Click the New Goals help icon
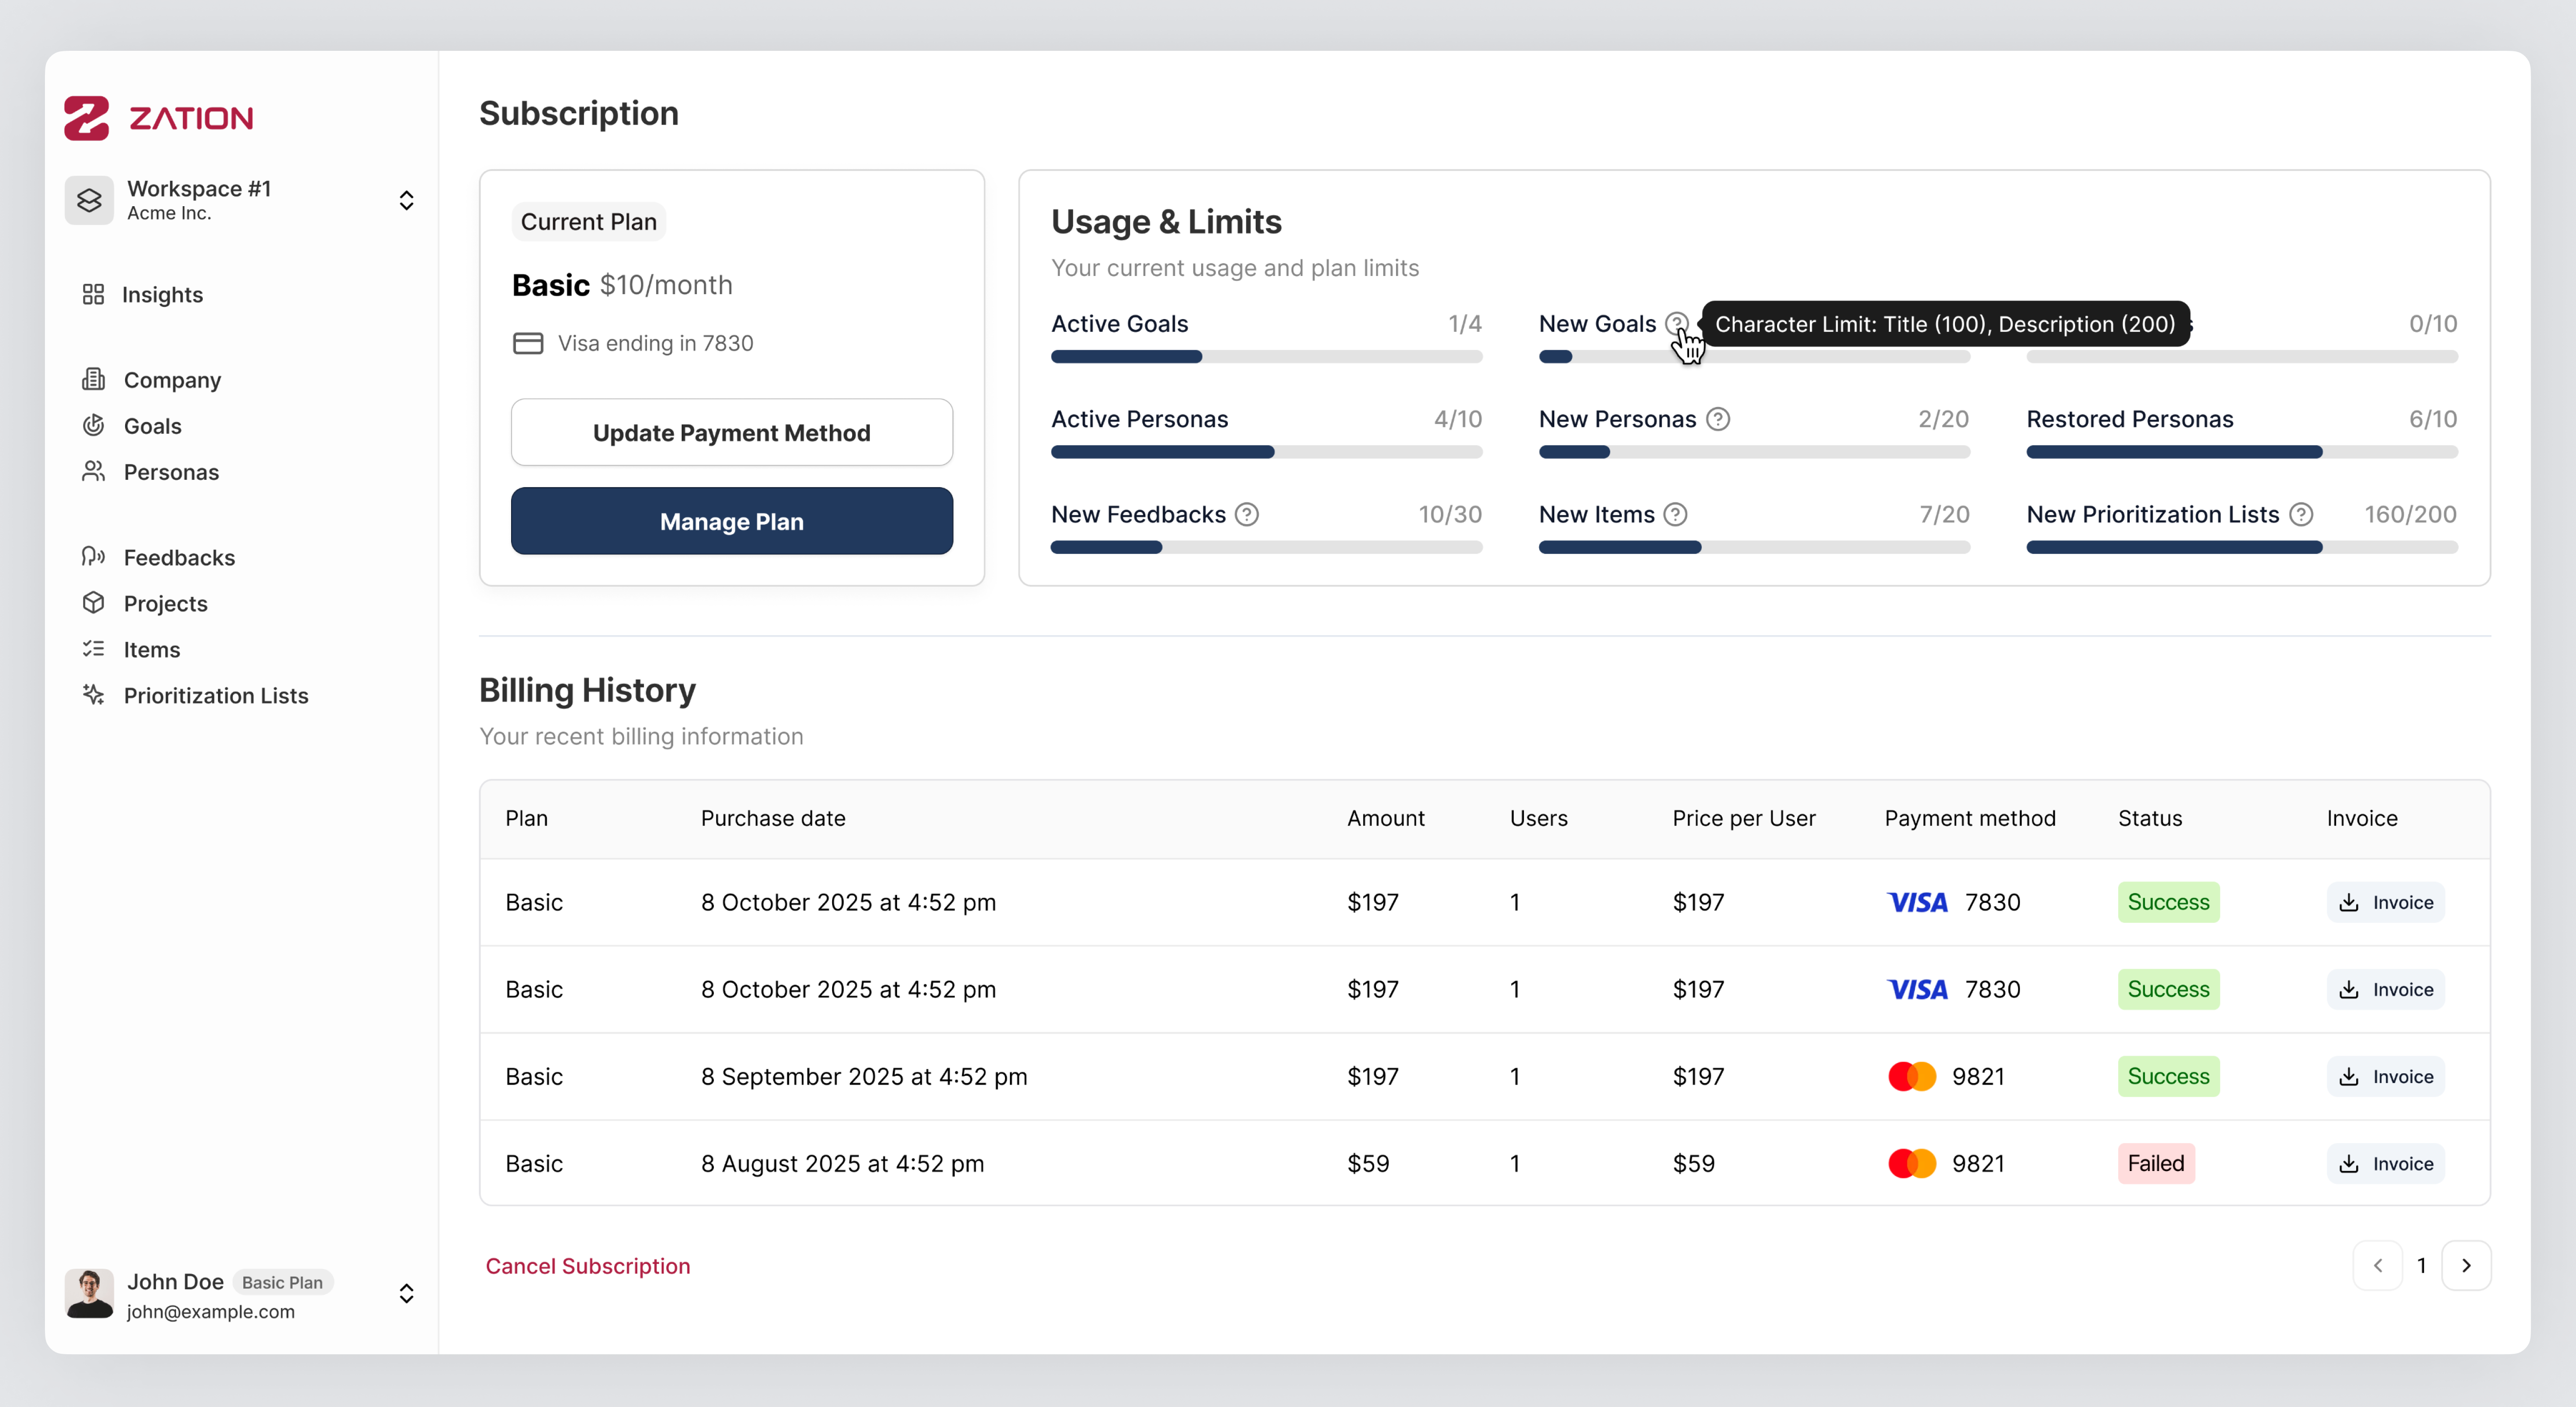2576x1407 pixels. coord(1676,324)
